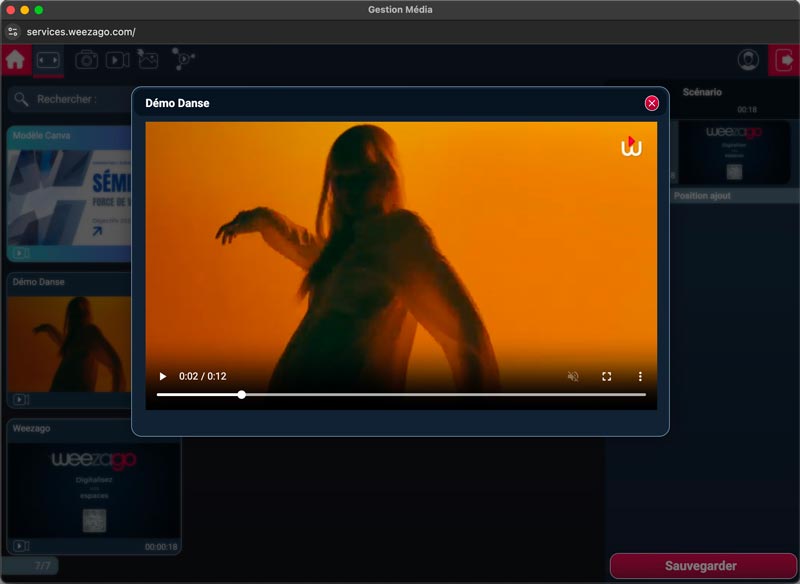Close the Démo Danse preview dialog
Viewport: 800px width, 584px height.
point(652,103)
